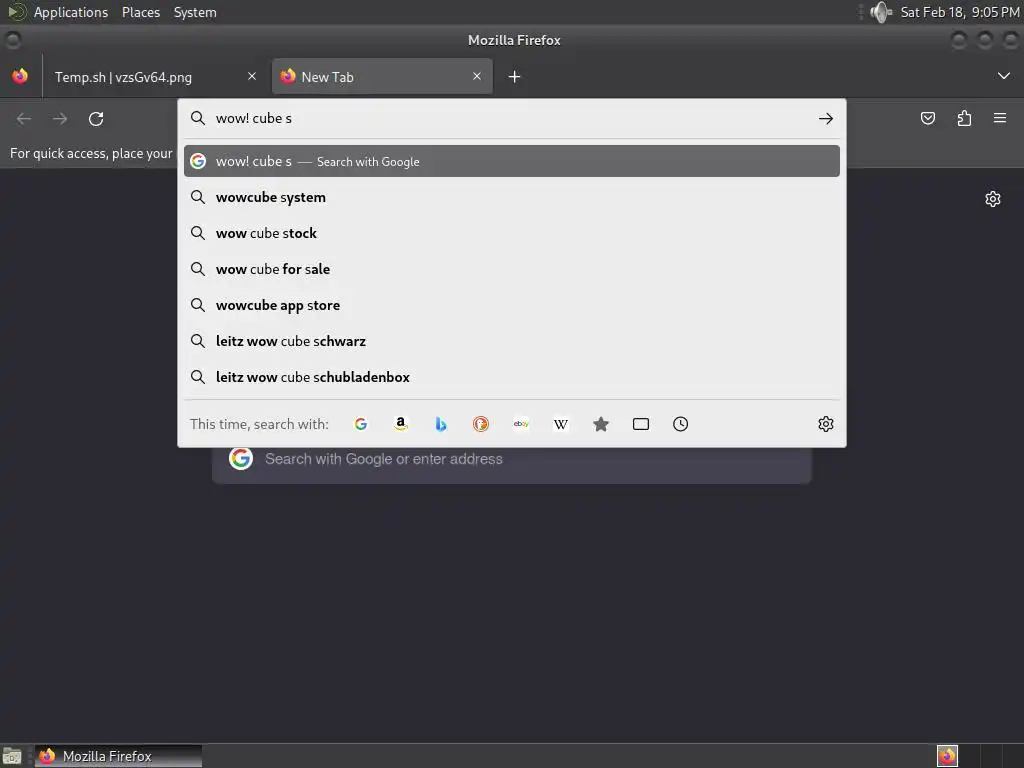Screen dimensions: 1024x768
Task: Save to Pocket icon
Action: (927, 118)
